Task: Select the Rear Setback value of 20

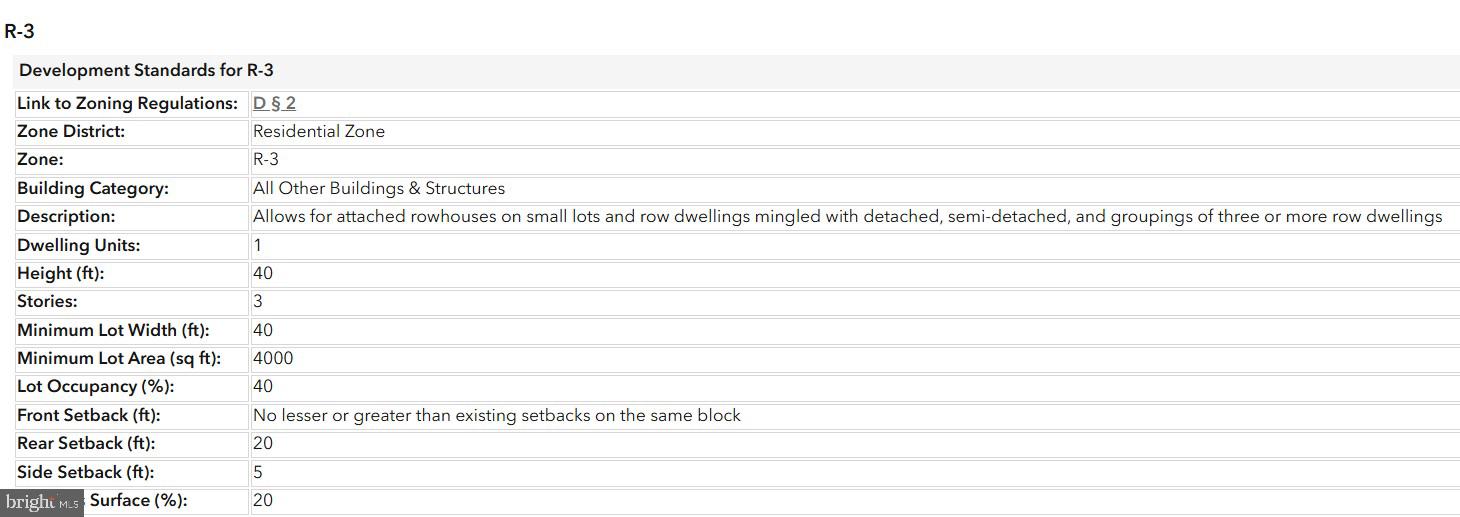Action: click(x=263, y=443)
